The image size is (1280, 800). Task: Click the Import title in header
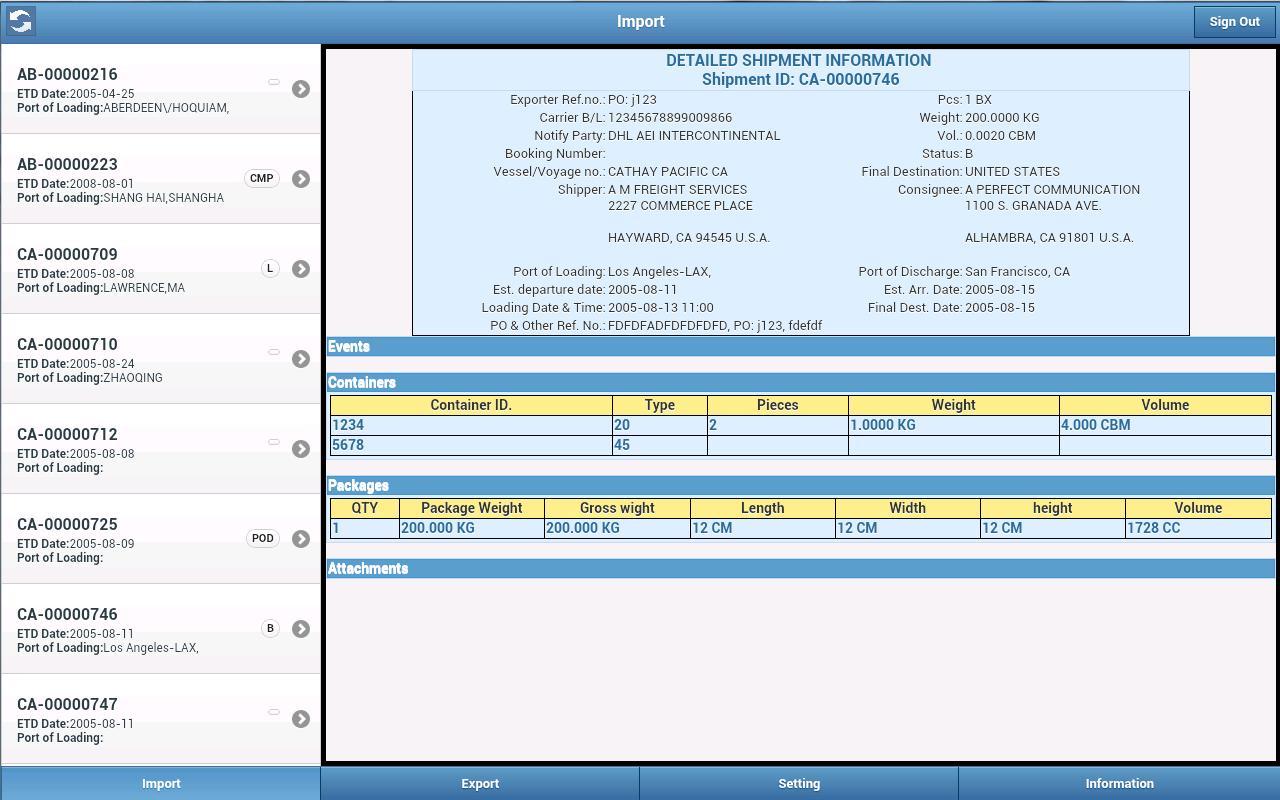[640, 22]
